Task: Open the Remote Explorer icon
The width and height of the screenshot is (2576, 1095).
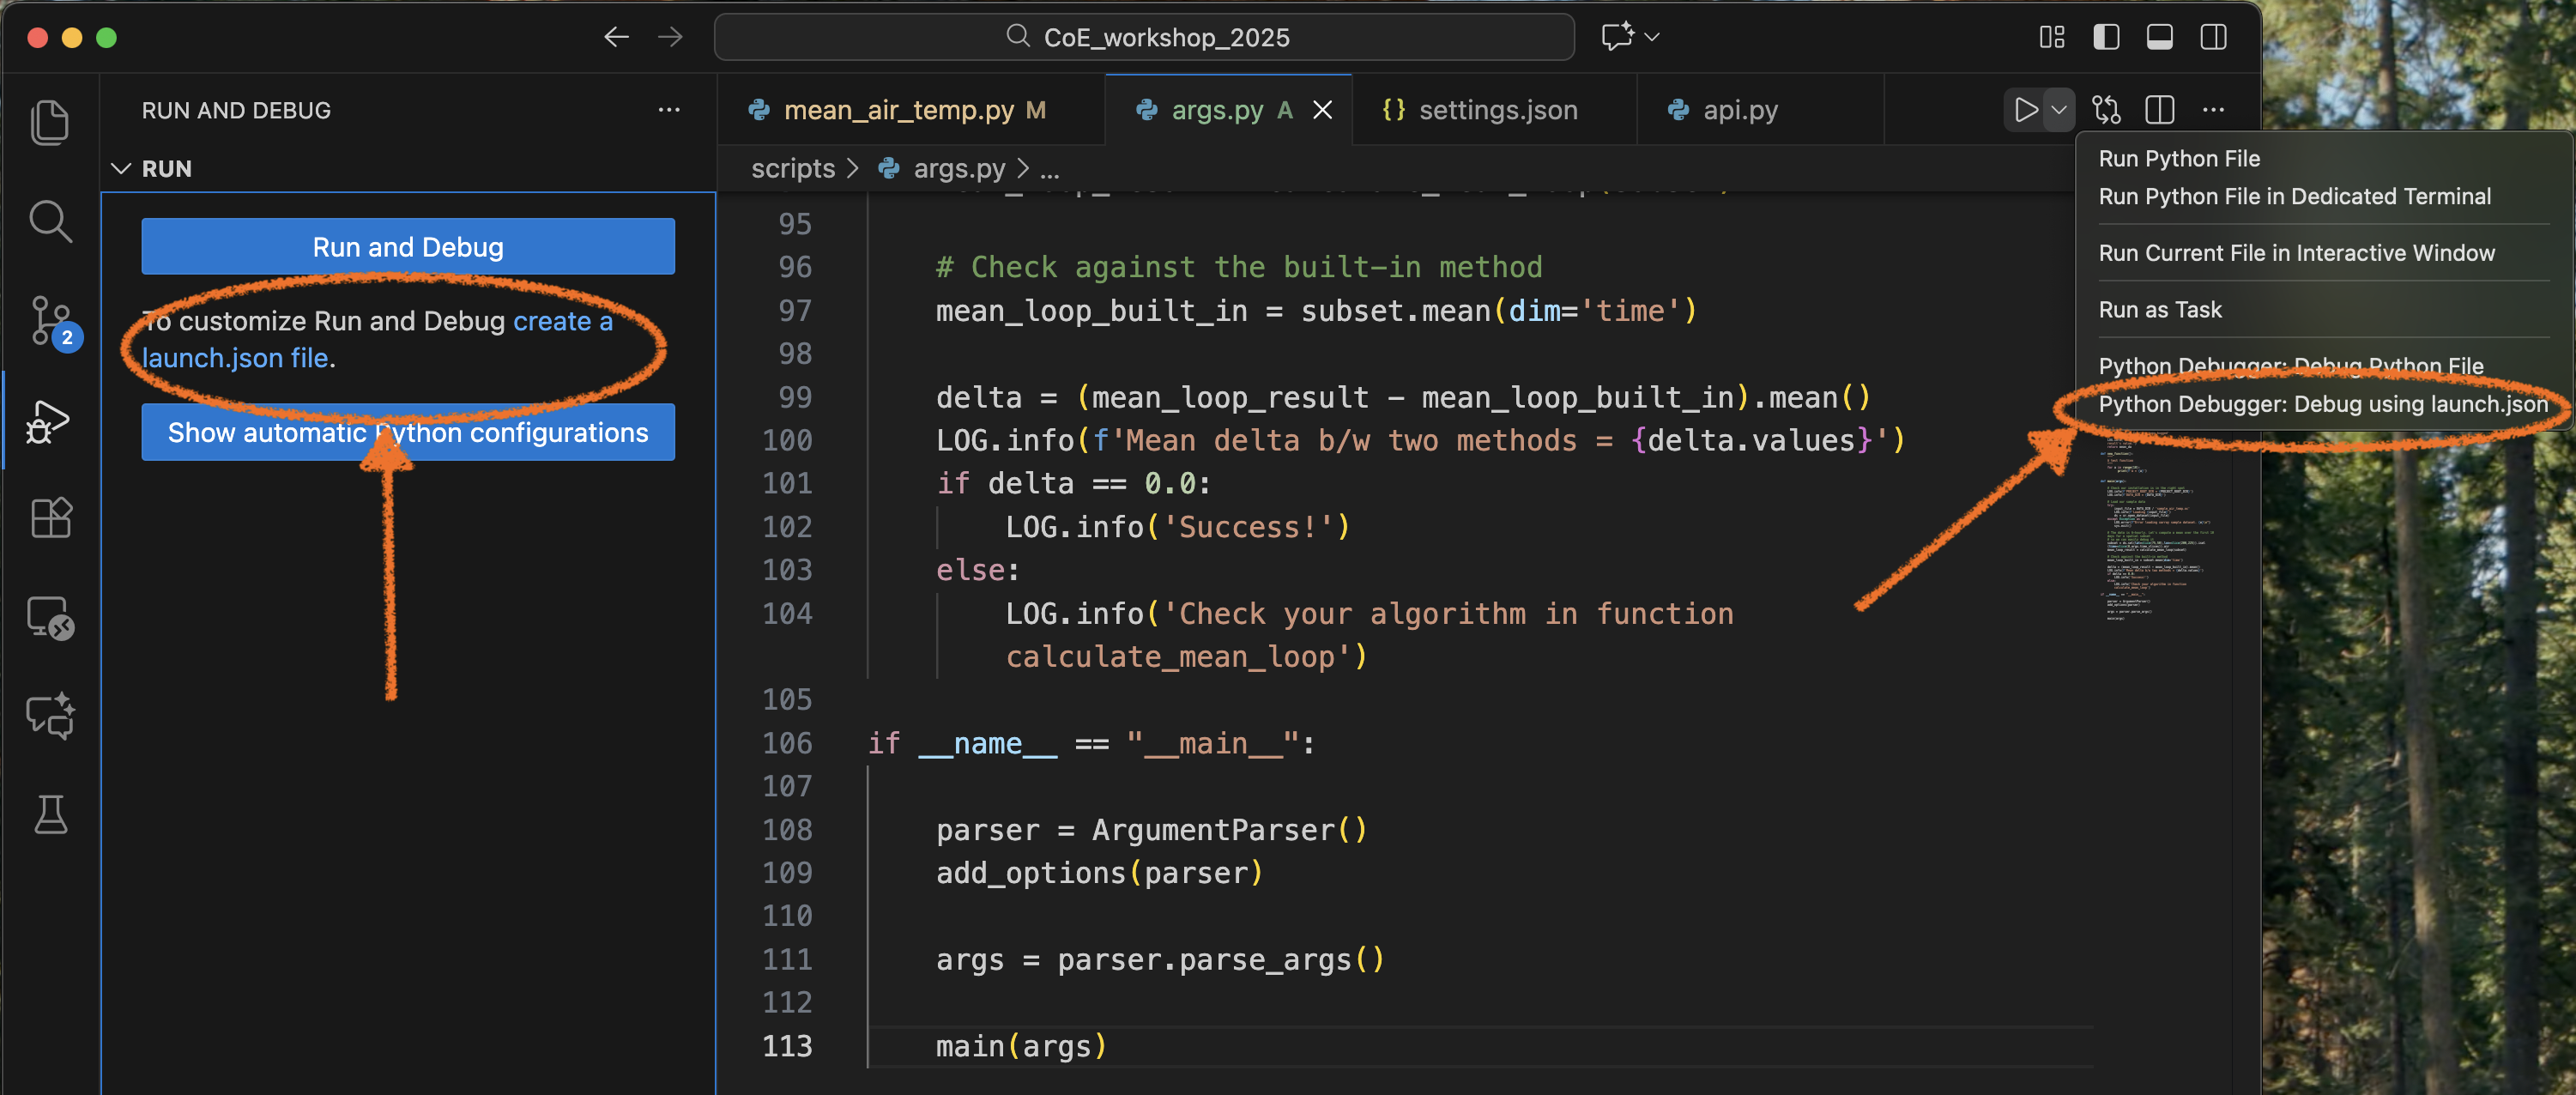Action: pos(50,618)
